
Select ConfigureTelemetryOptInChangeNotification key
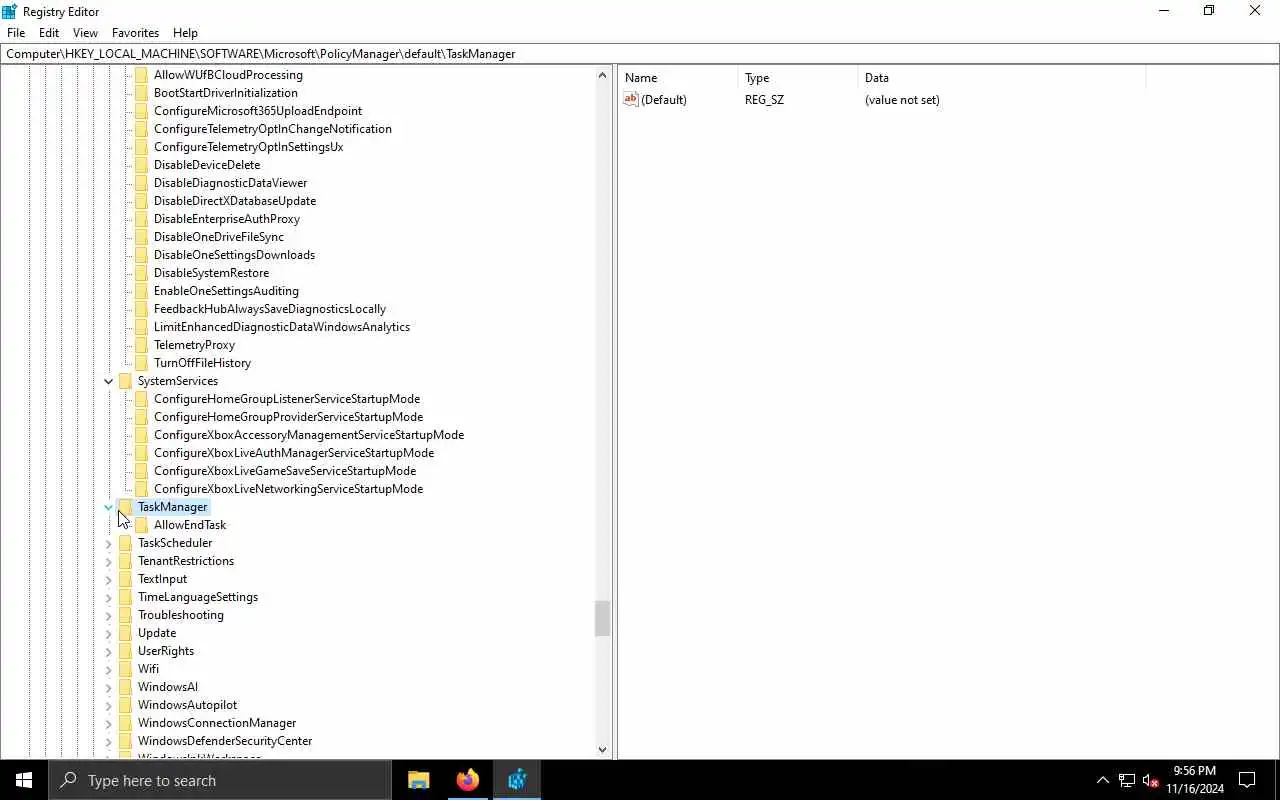click(x=273, y=129)
